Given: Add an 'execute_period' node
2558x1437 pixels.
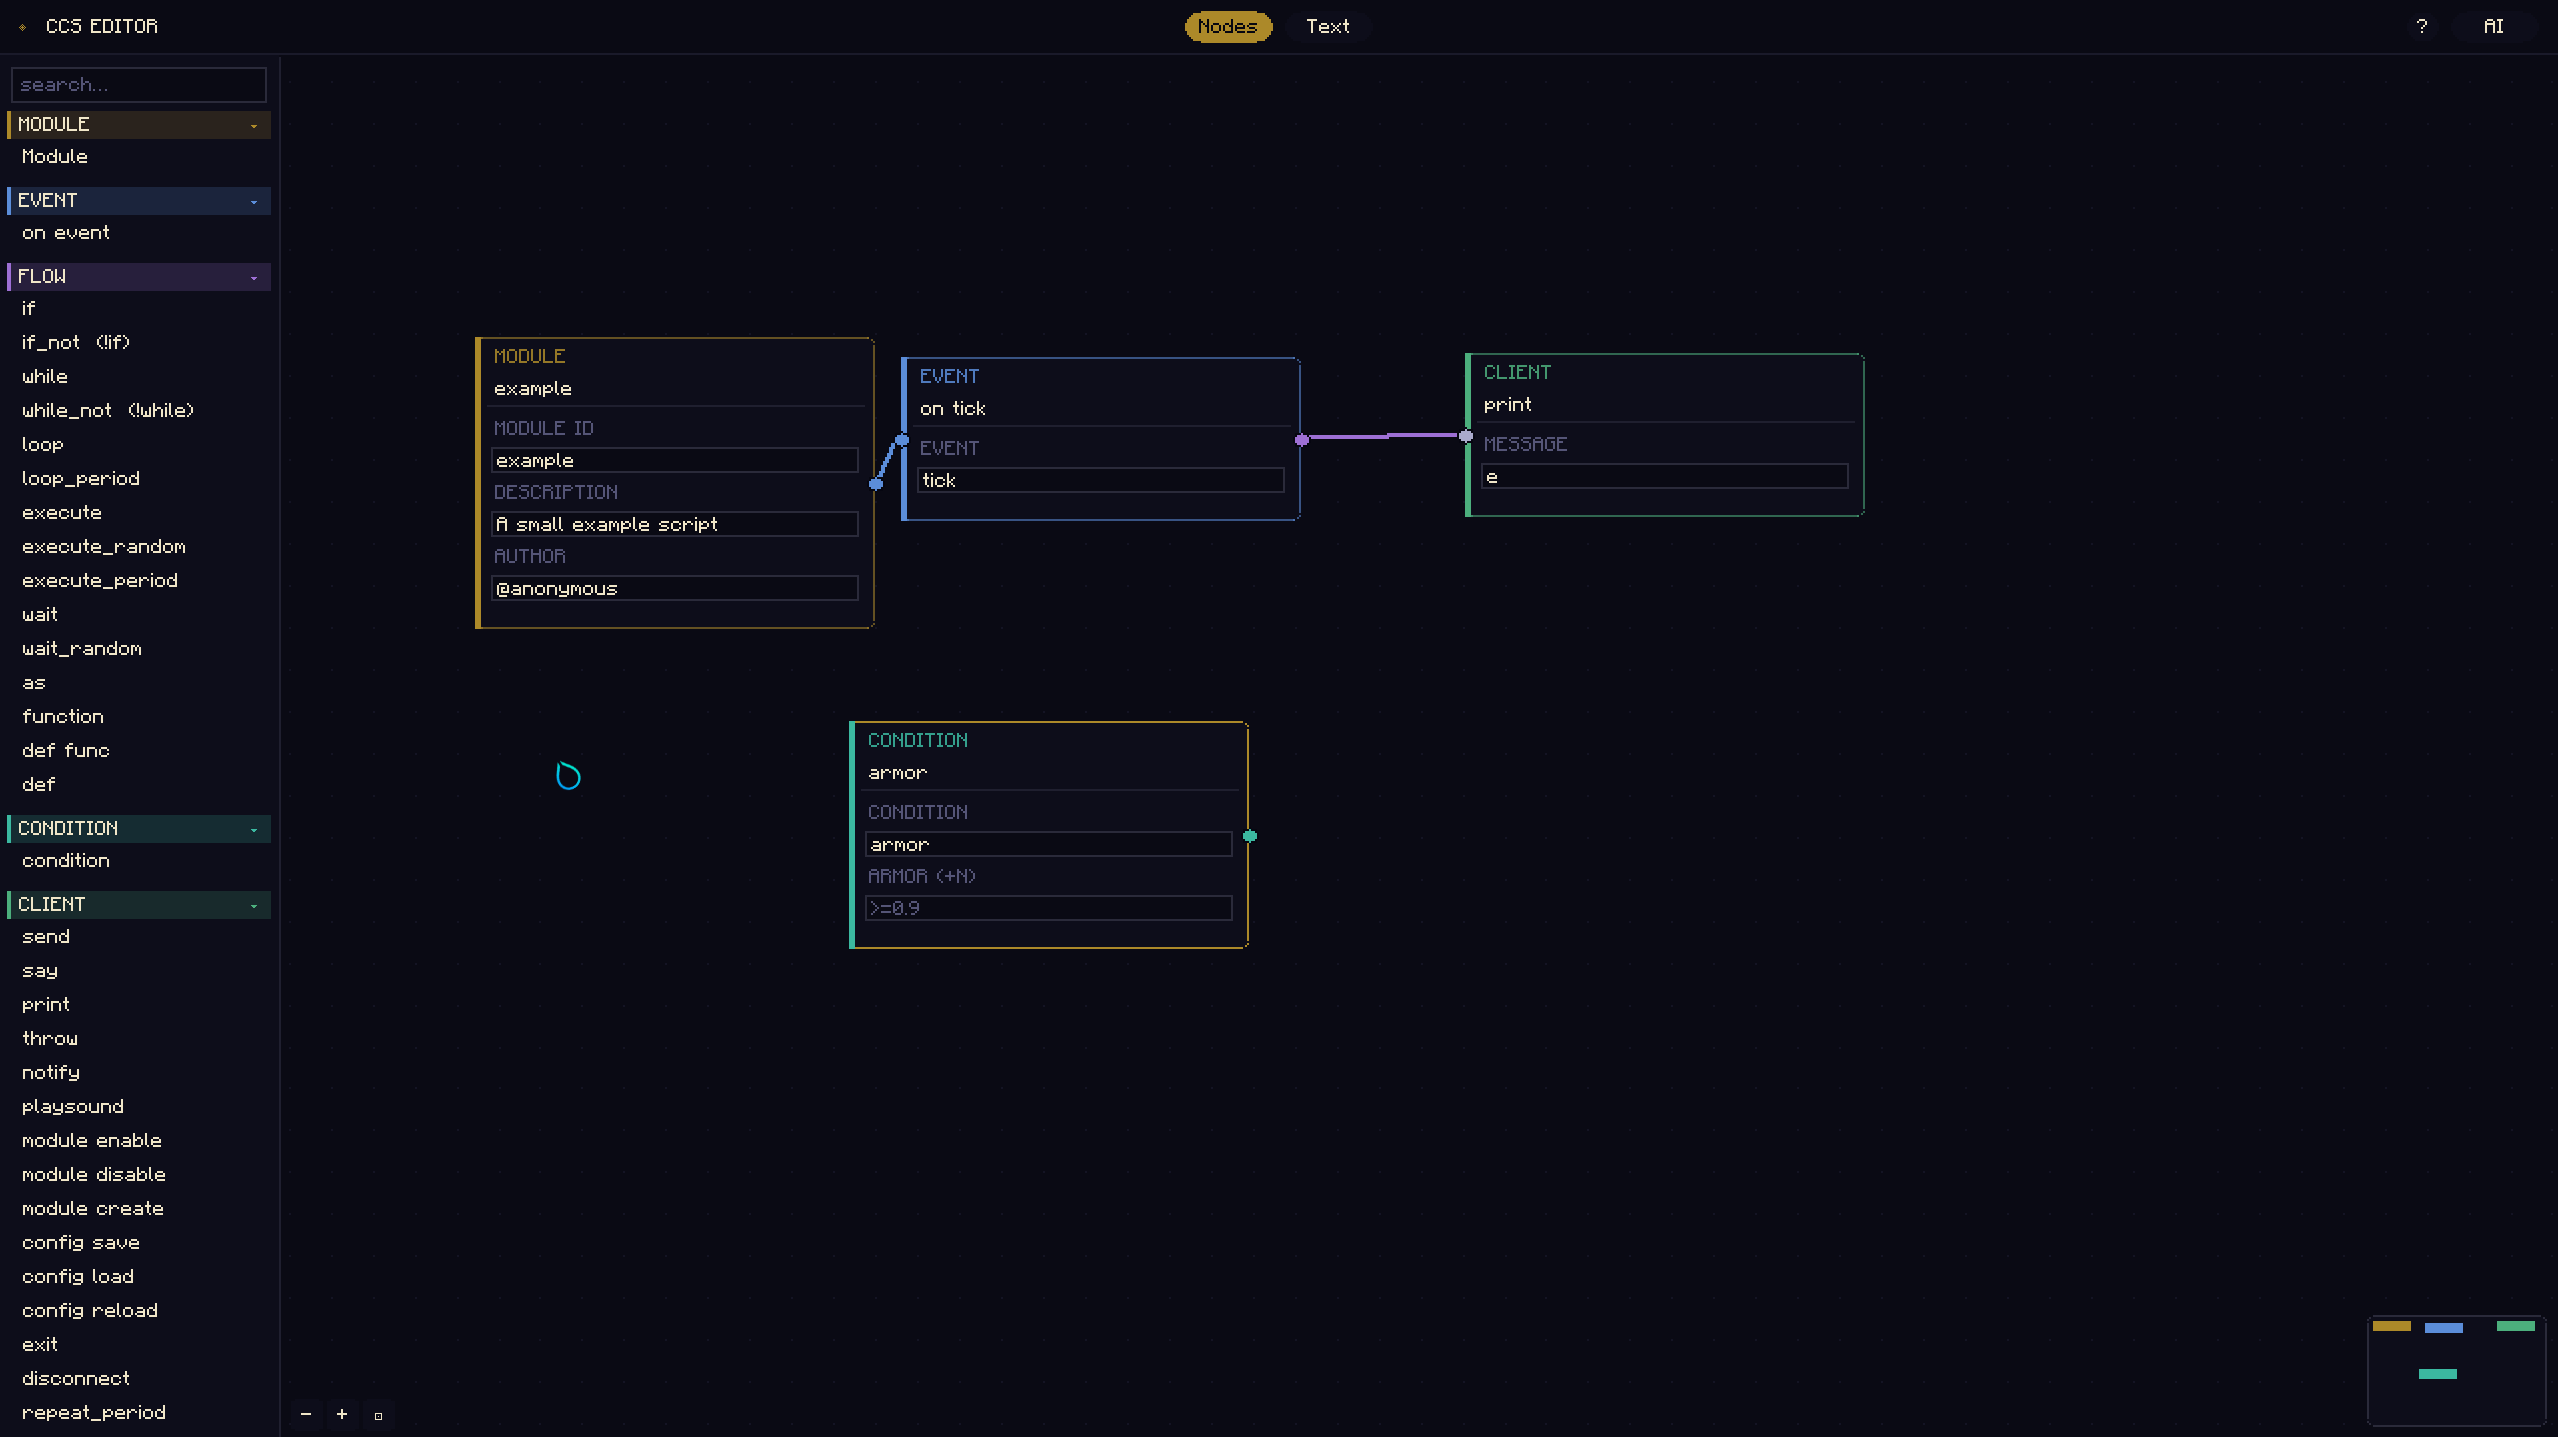Looking at the screenshot, I should 139,581.
